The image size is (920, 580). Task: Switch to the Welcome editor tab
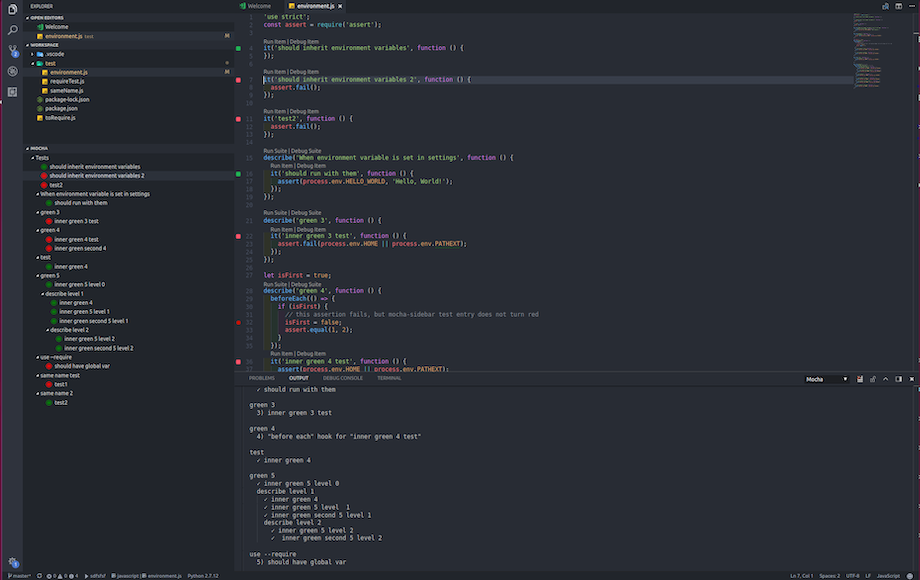tap(259, 6)
